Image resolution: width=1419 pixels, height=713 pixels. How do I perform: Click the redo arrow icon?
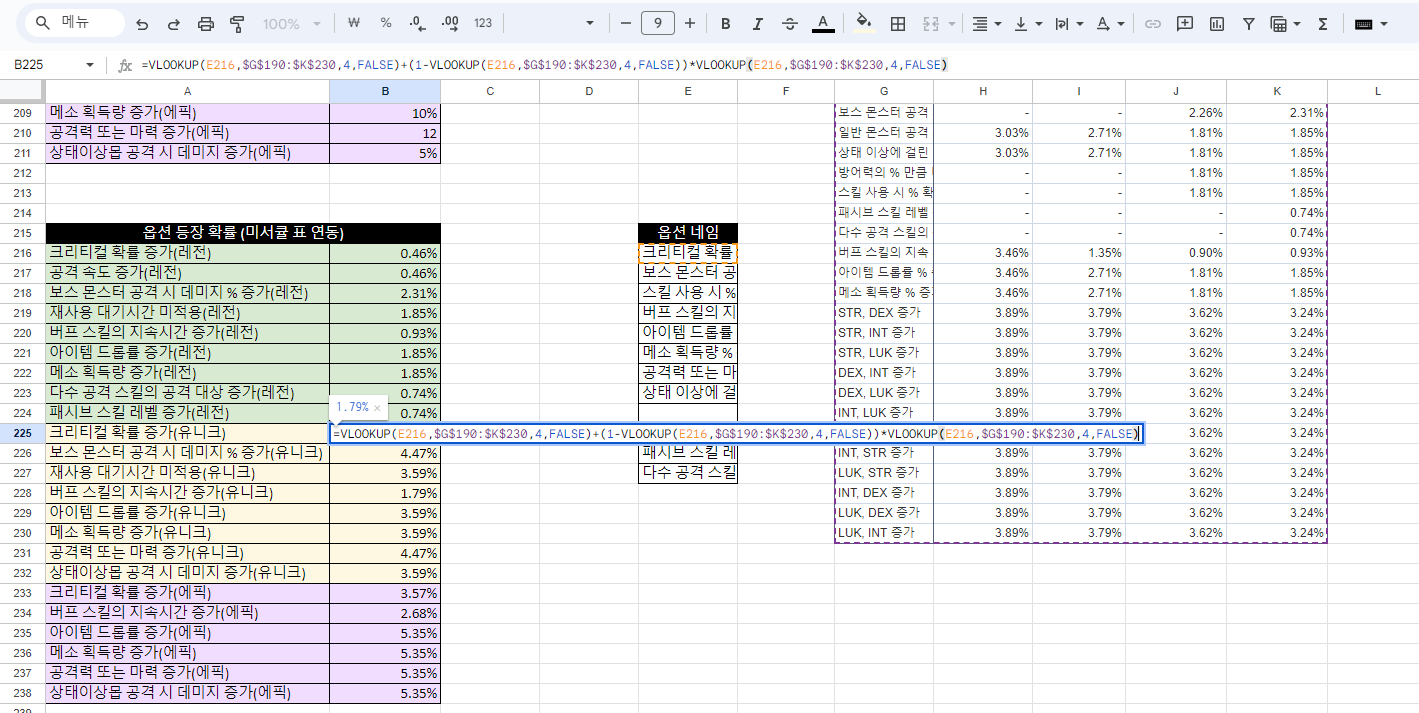(x=174, y=23)
